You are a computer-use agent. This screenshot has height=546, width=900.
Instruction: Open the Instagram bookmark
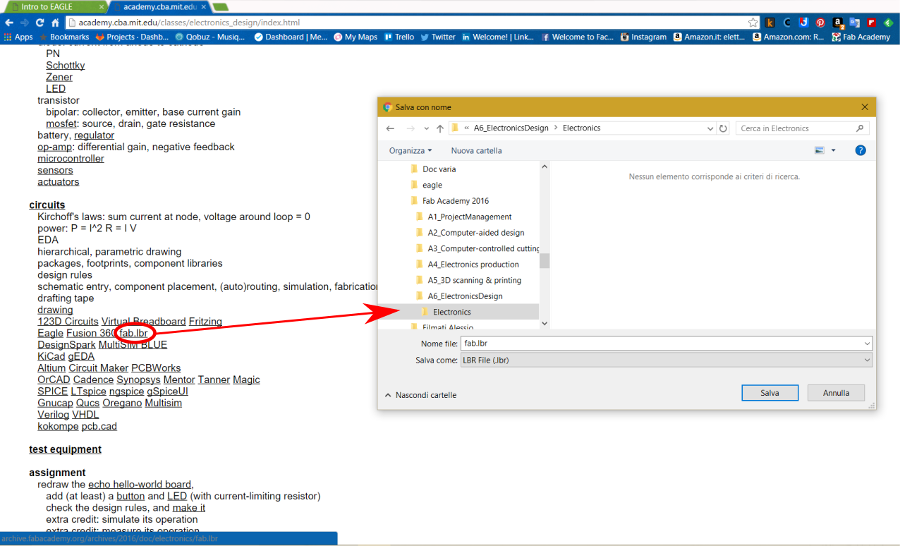643,37
